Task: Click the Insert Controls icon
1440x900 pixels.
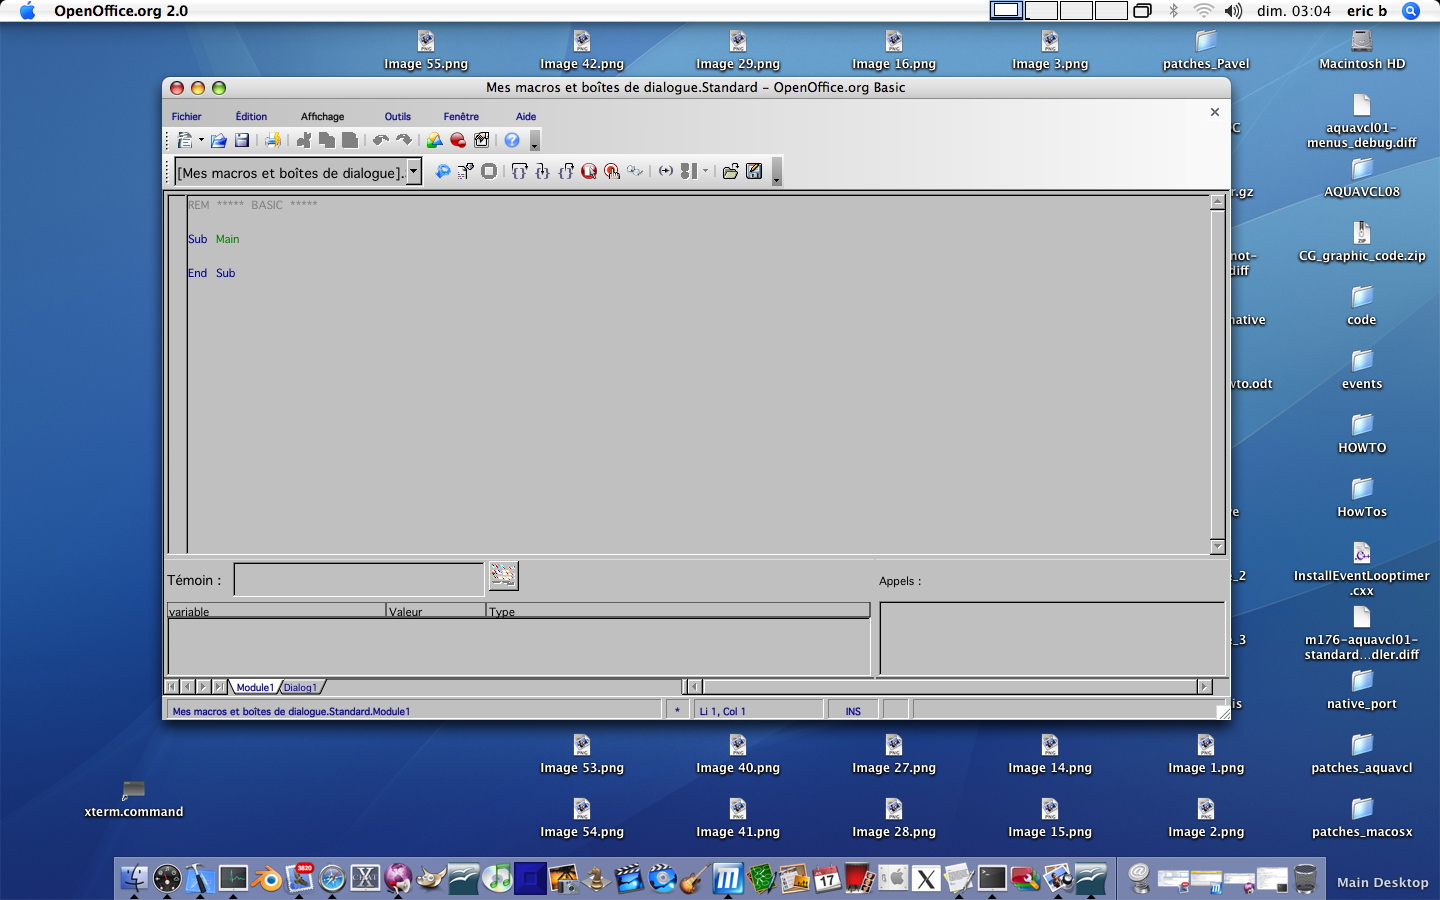Action: tap(689, 171)
